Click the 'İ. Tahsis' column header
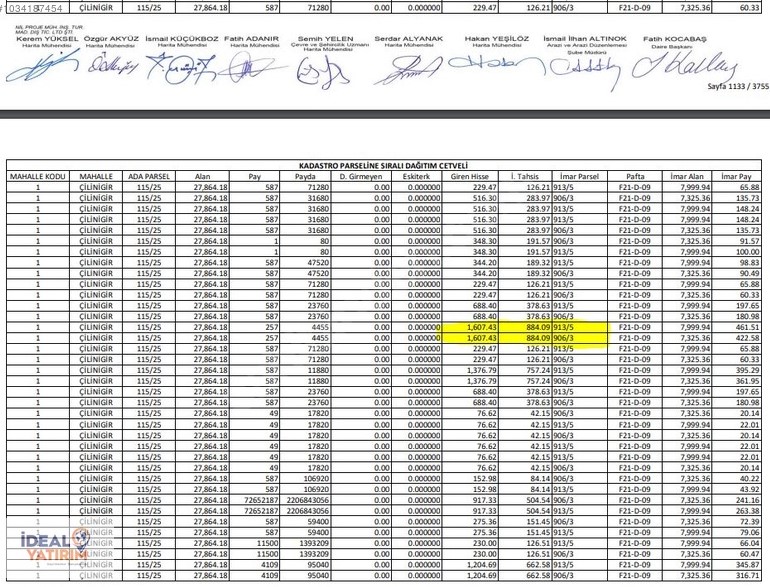770x587 pixels. point(524,176)
